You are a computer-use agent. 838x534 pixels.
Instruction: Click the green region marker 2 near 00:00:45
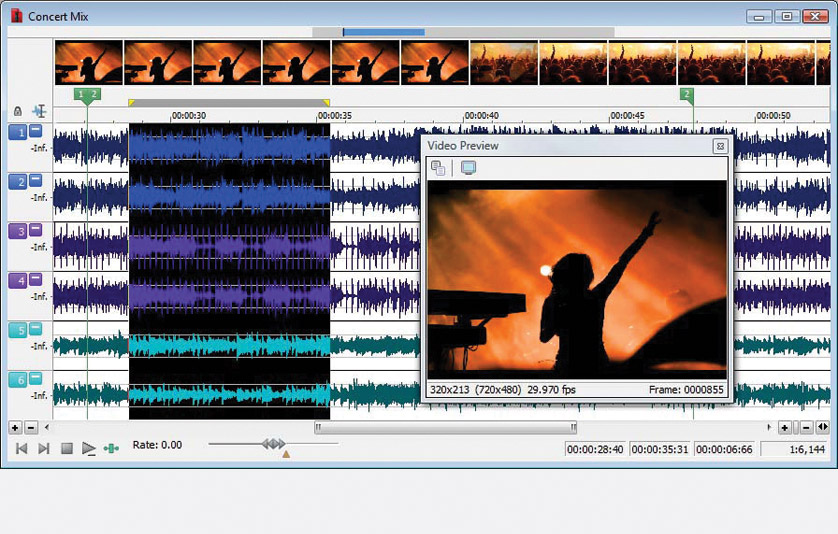point(686,95)
